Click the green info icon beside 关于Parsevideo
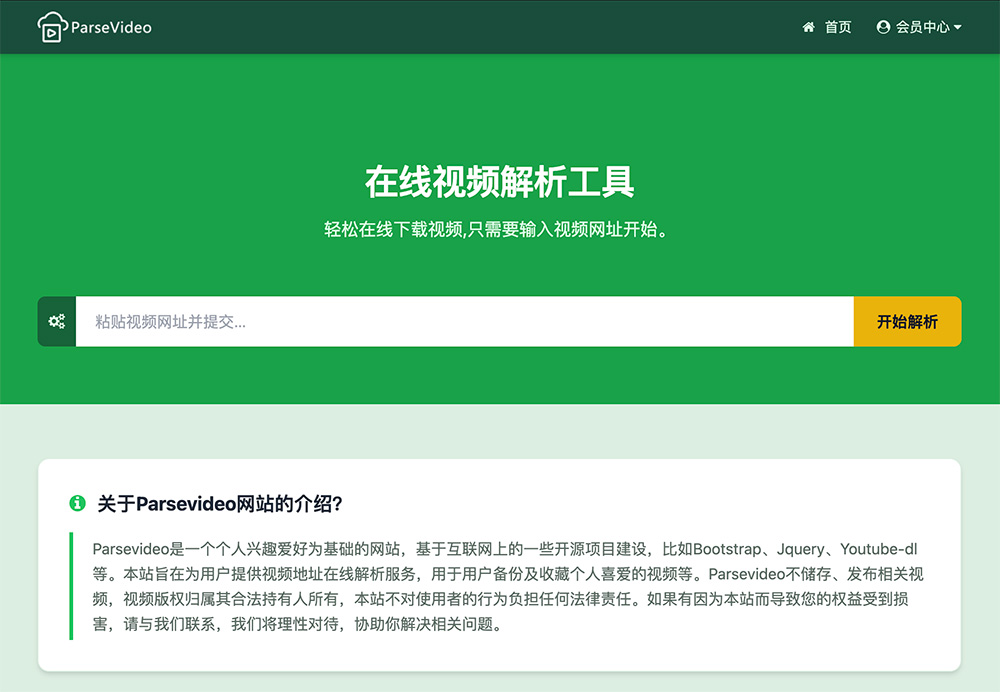Image resolution: width=1000 pixels, height=692 pixels. 77,503
